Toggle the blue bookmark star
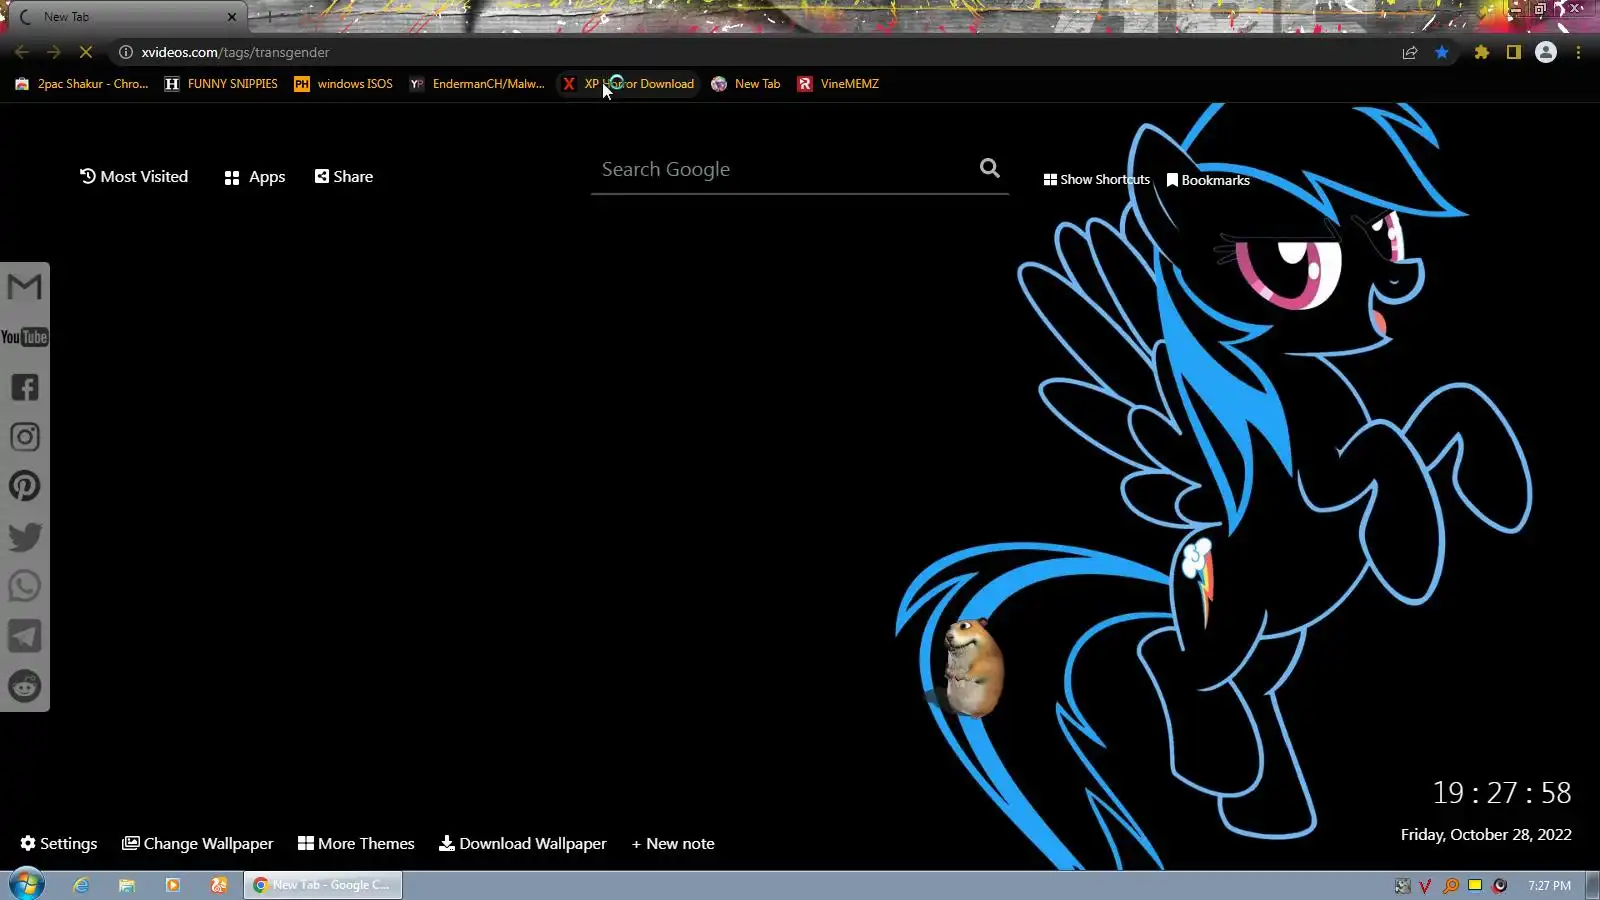 pos(1442,52)
